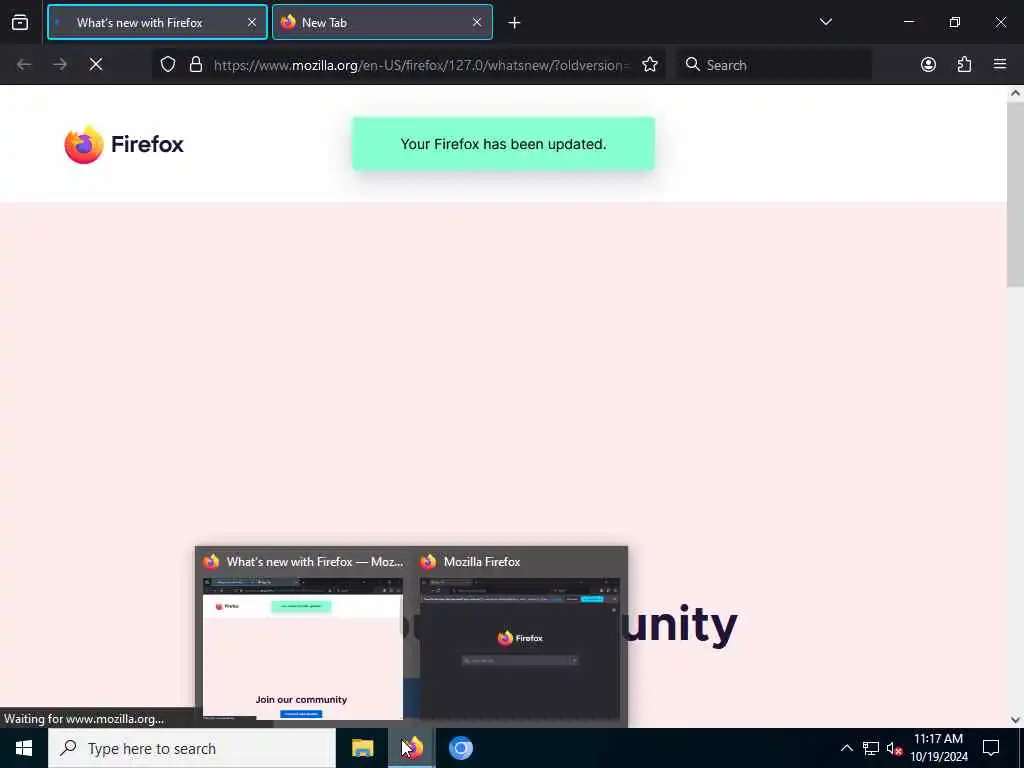The image size is (1024, 768).
Task: Show site security padlock info
Action: (195, 65)
